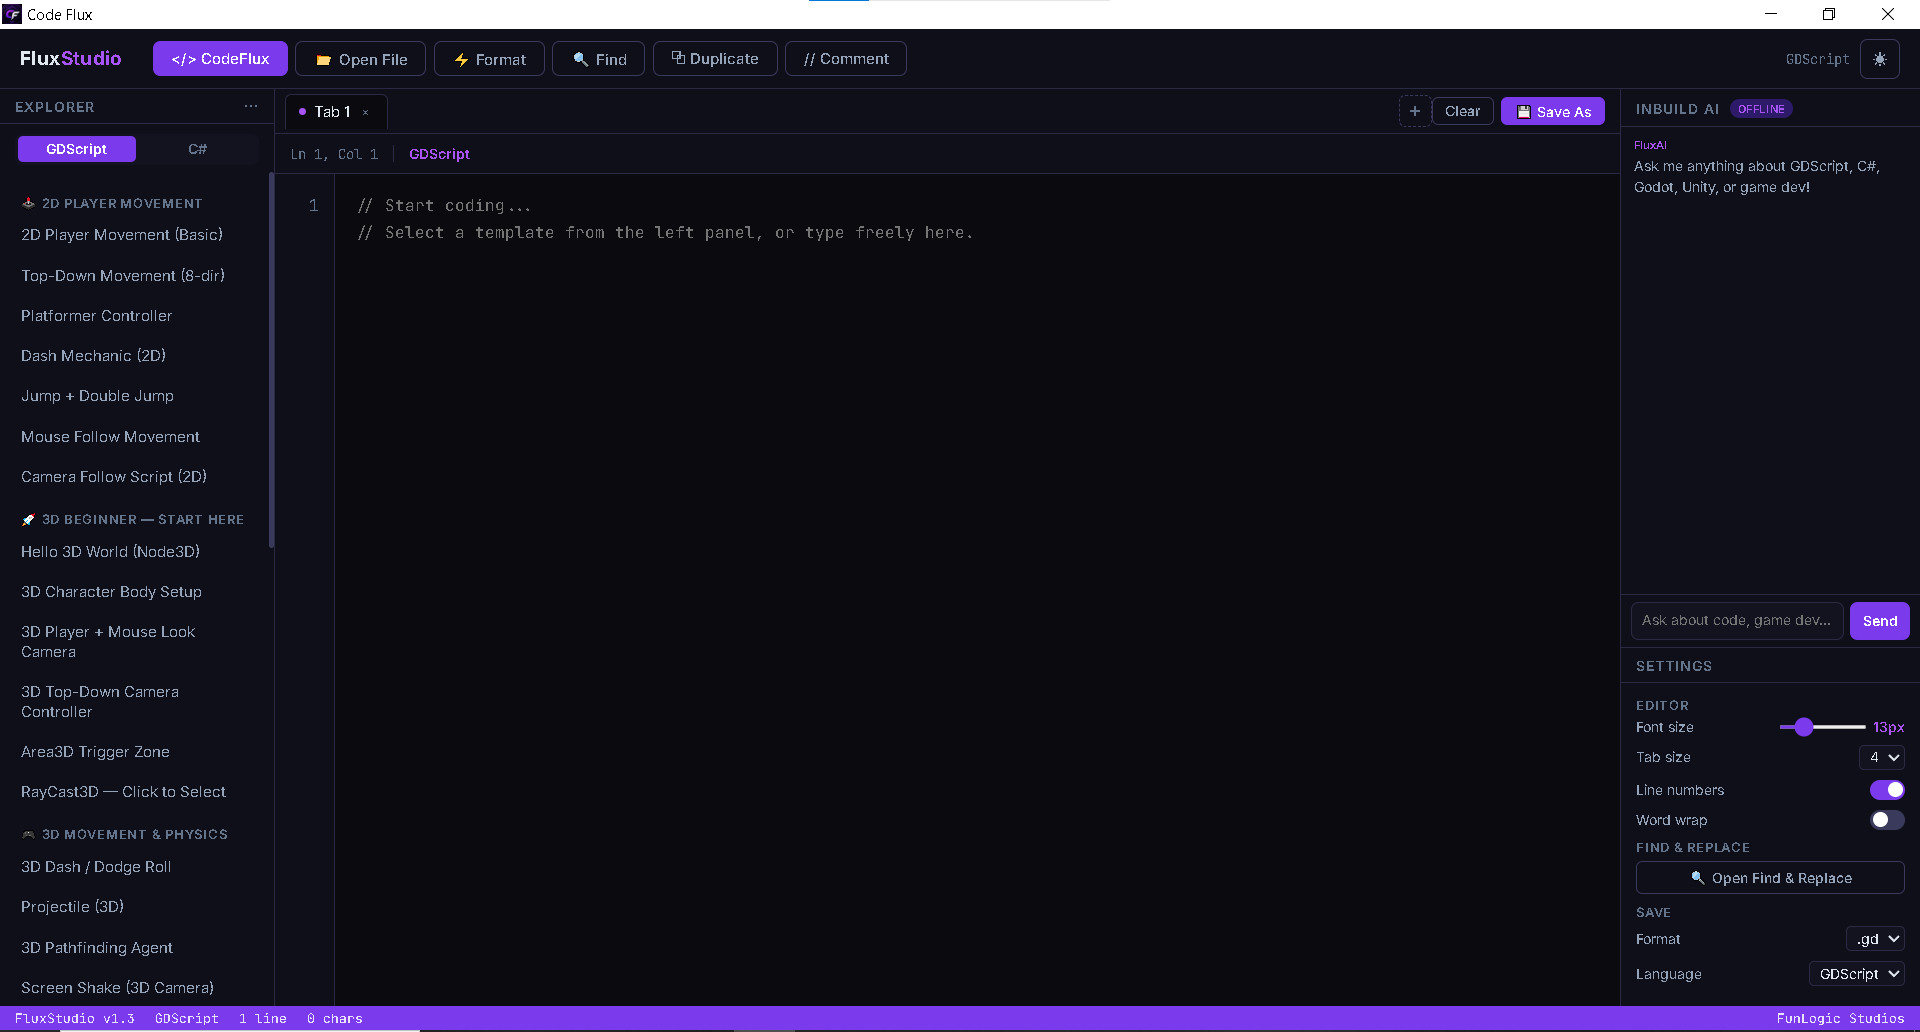Toggle the light/dark theme sun icon
The height and width of the screenshot is (1032, 1920).
[x=1879, y=59]
